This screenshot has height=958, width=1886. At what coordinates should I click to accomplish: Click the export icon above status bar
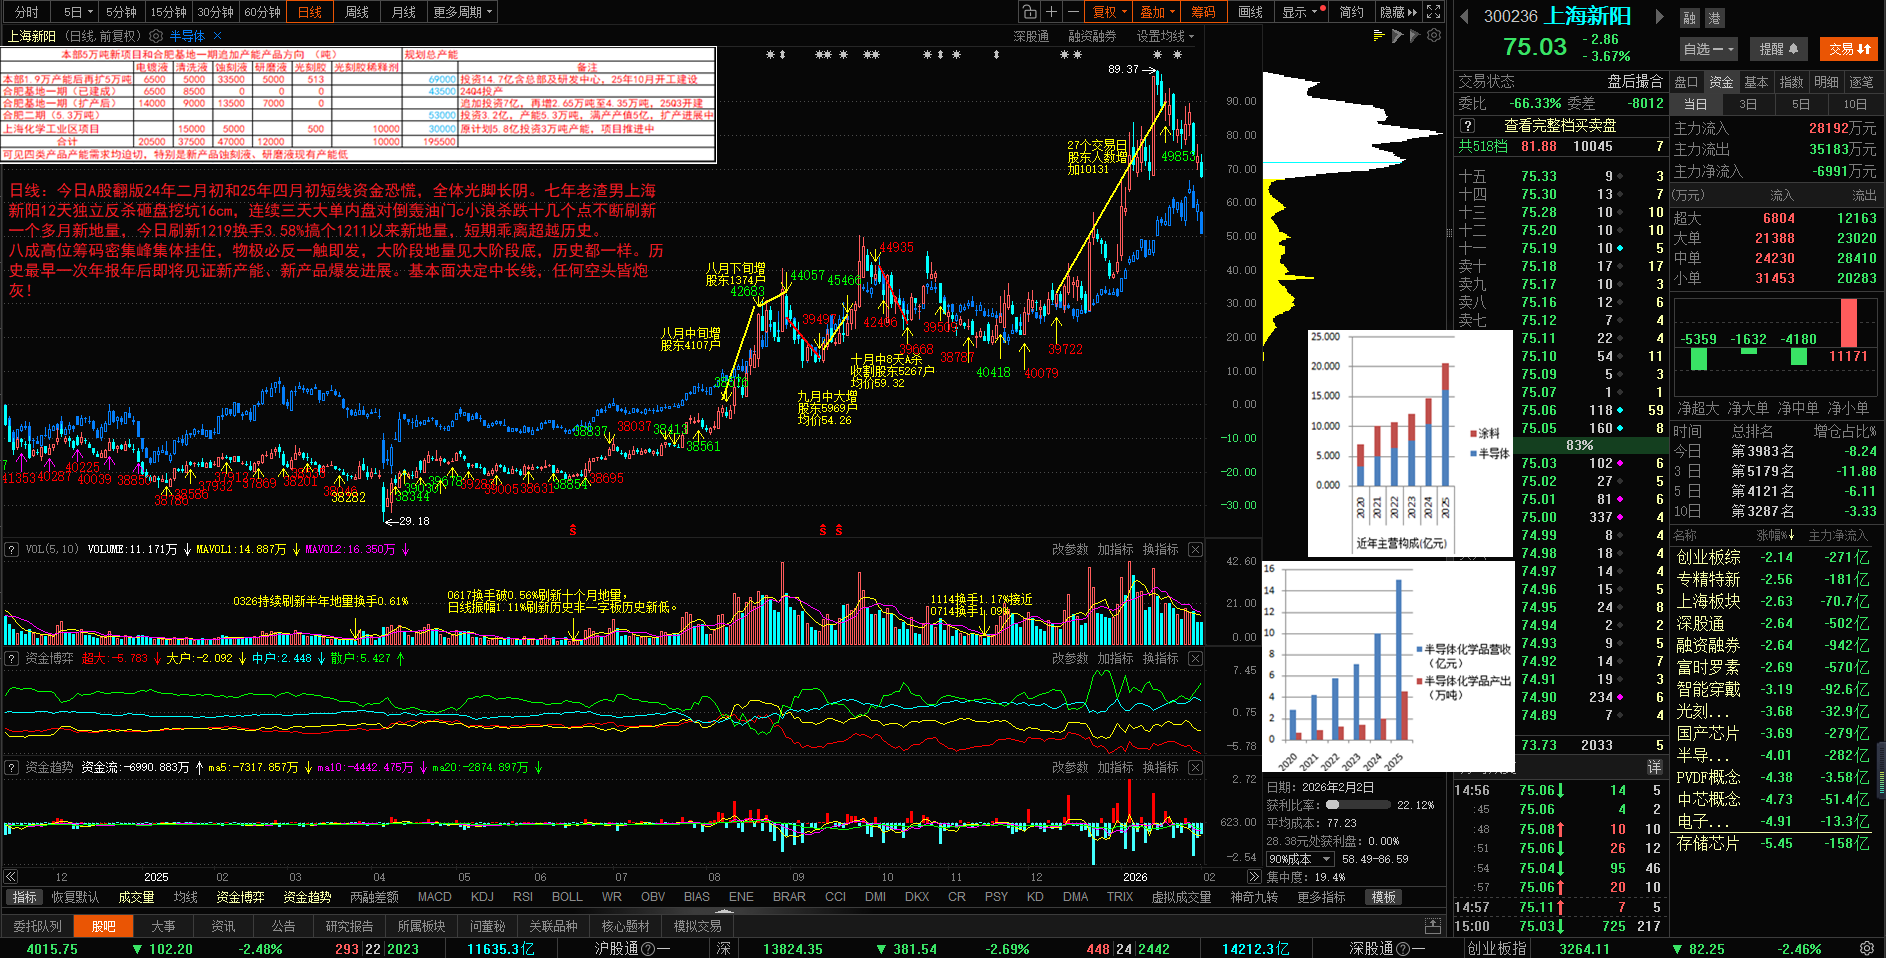pyautogui.click(x=1433, y=926)
